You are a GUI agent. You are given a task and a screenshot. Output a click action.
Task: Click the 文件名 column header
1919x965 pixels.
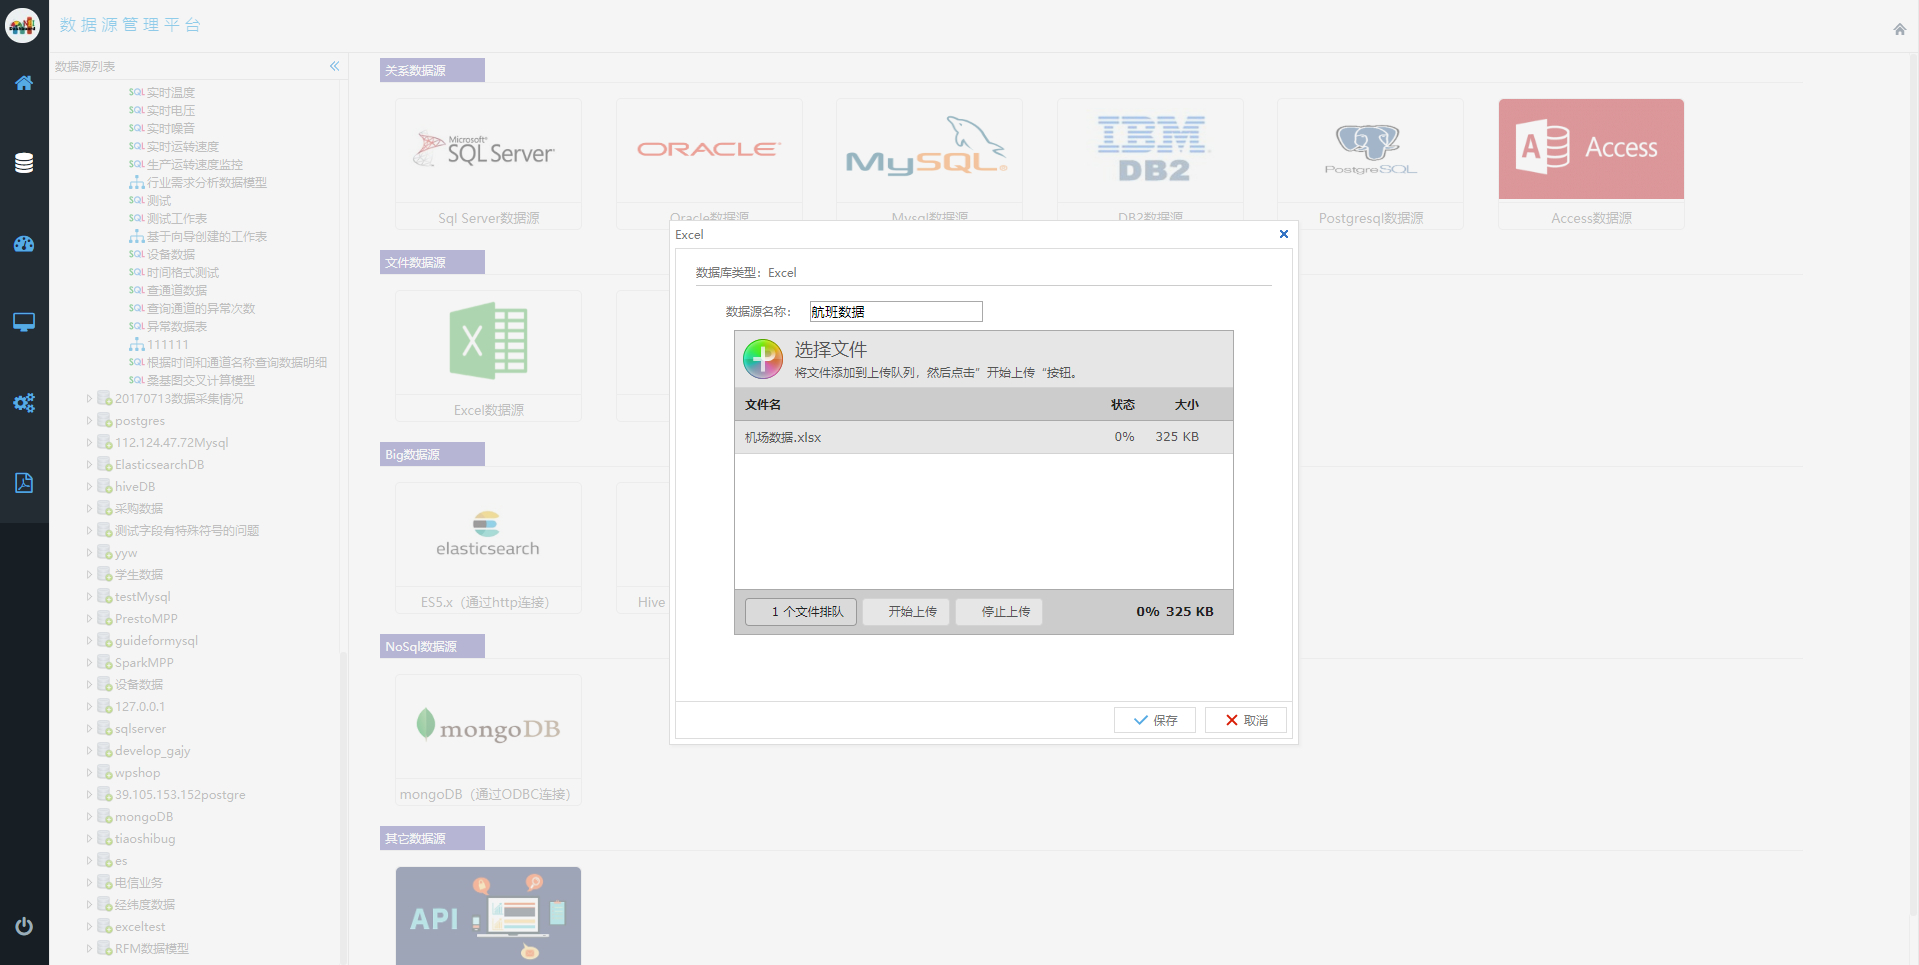(763, 405)
